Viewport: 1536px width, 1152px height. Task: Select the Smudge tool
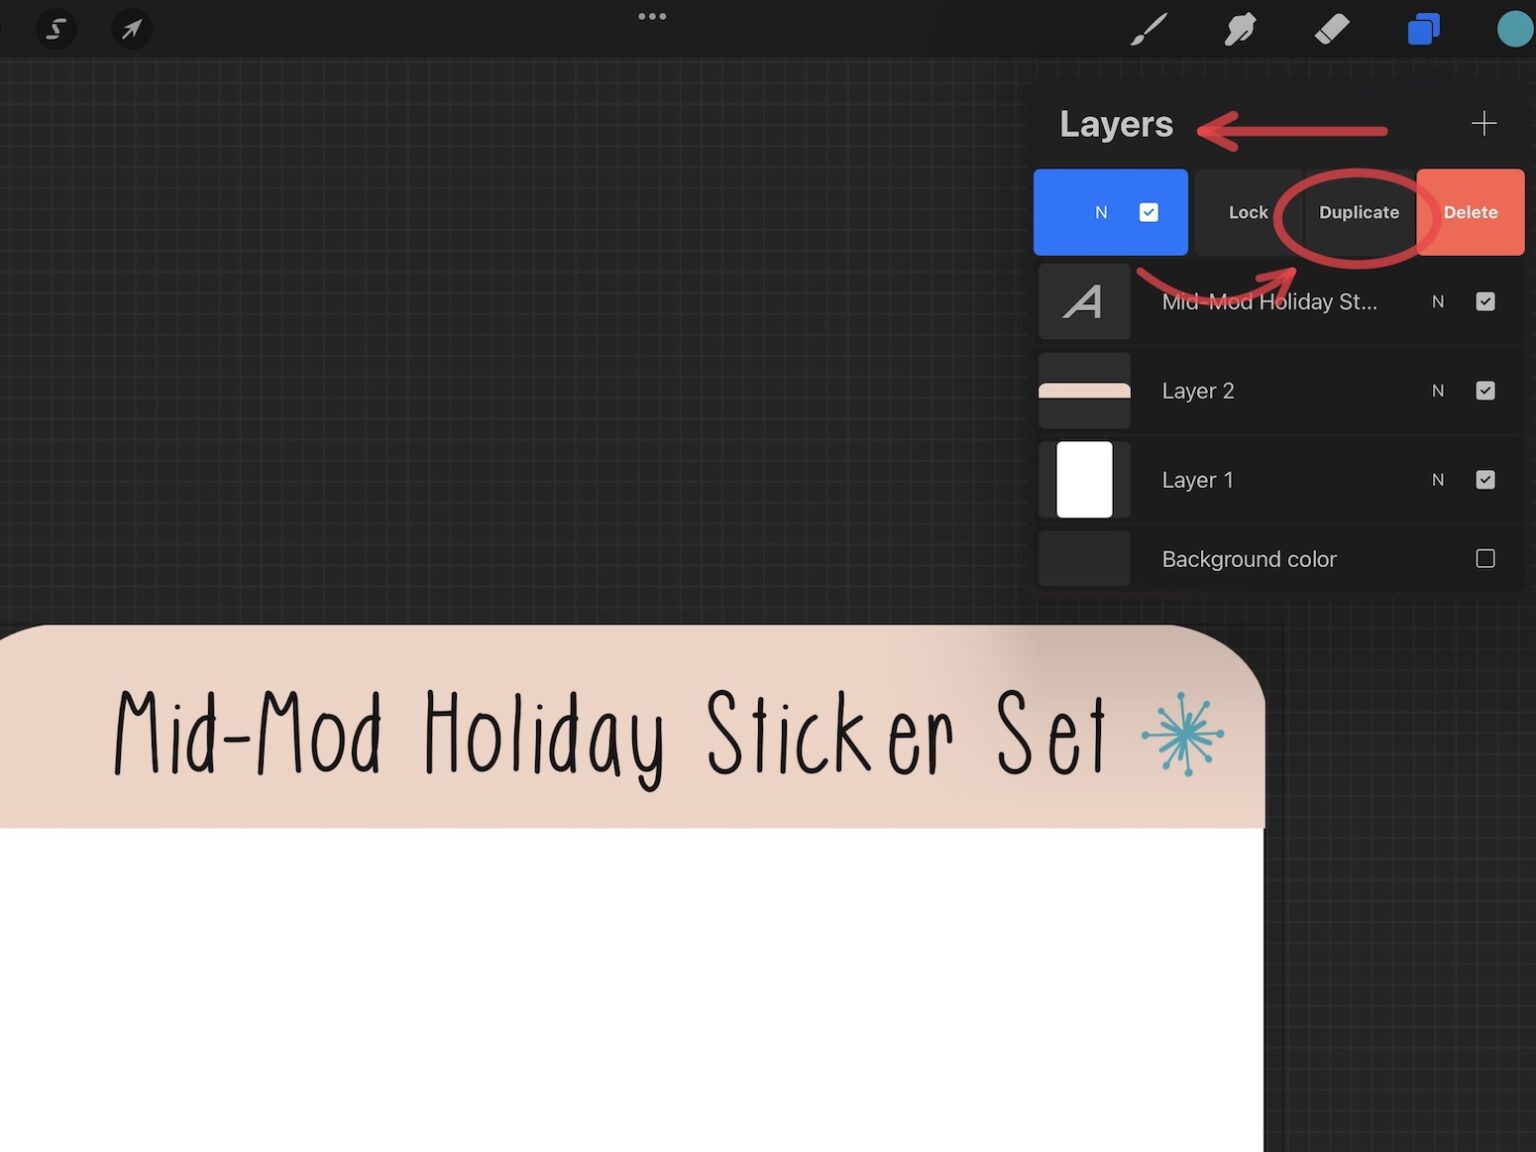[x=1242, y=29]
